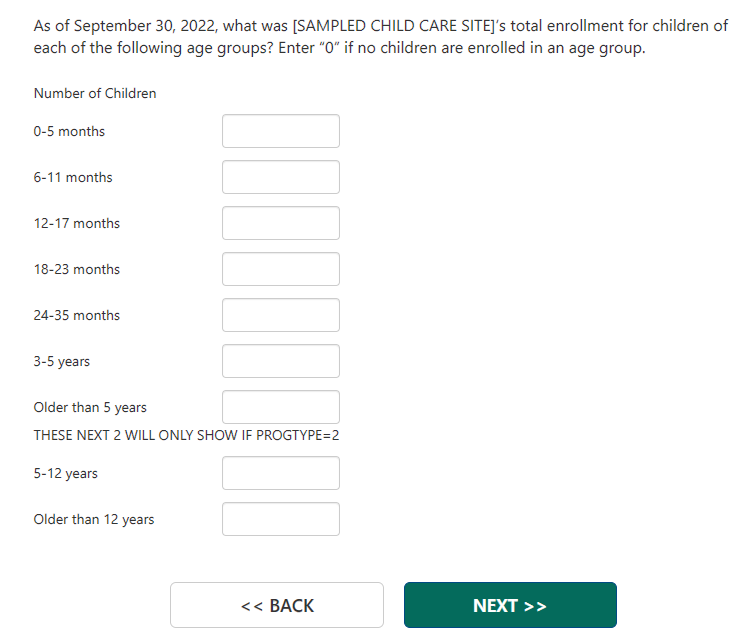Click the '0-5 months' row label
Image resolution: width=737 pixels, height=640 pixels.
(69, 132)
